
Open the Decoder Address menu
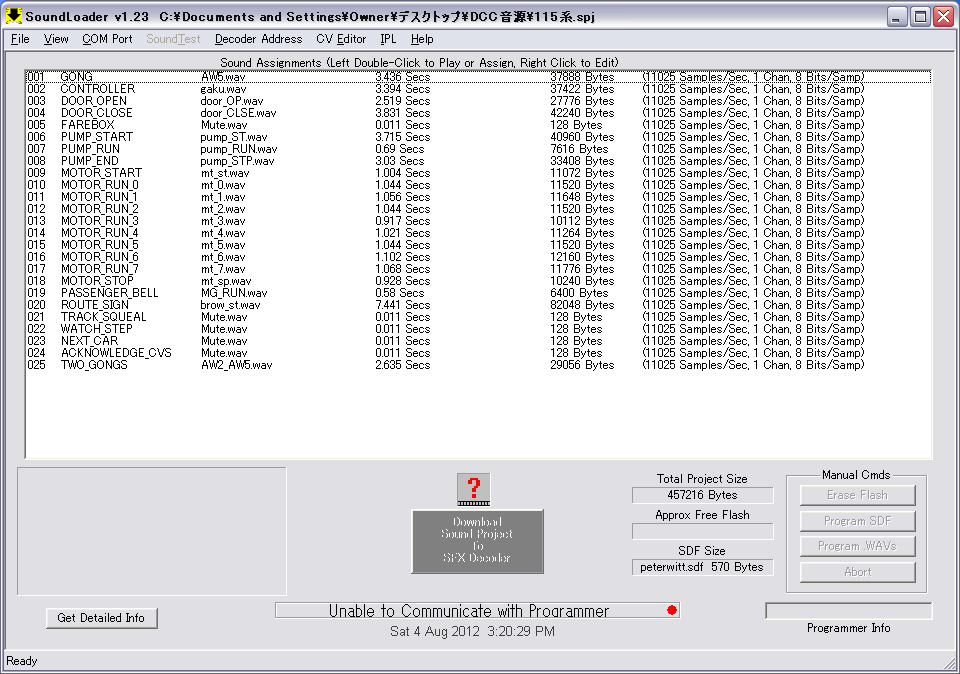click(x=258, y=39)
